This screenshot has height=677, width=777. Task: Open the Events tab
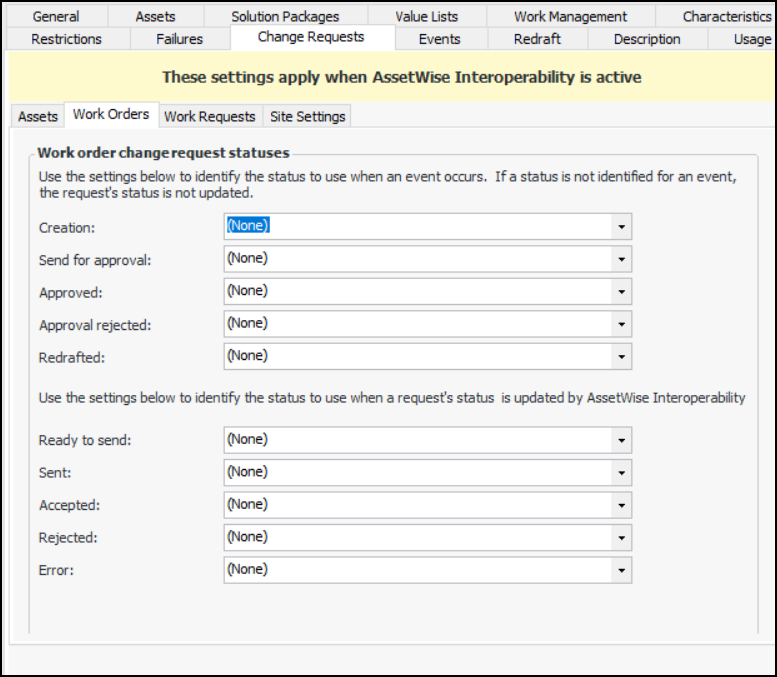coord(439,39)
